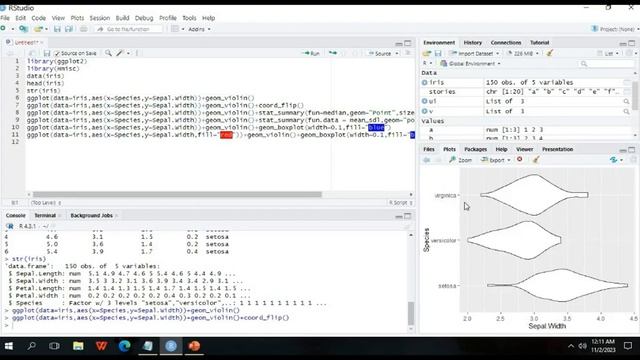Expand the iris data frame entry
The image size is (640, 360).
(x=424, y=82)
